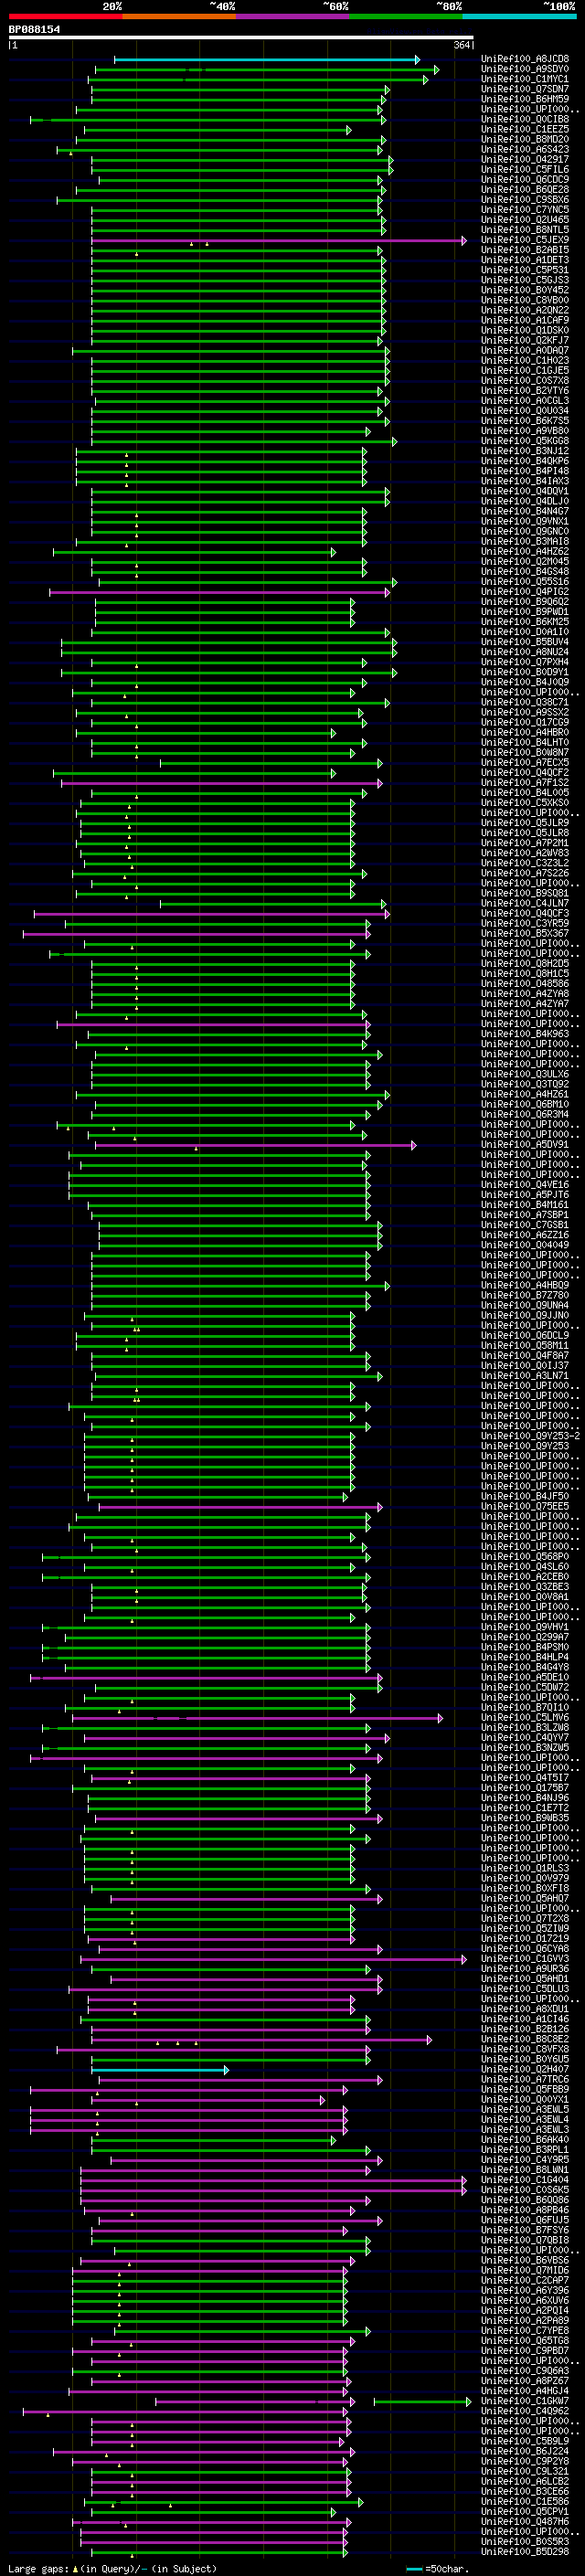Select the UniRef100_Q2KFJ7 entry
The image size is (585, 2576).
[x=525, y=341]
